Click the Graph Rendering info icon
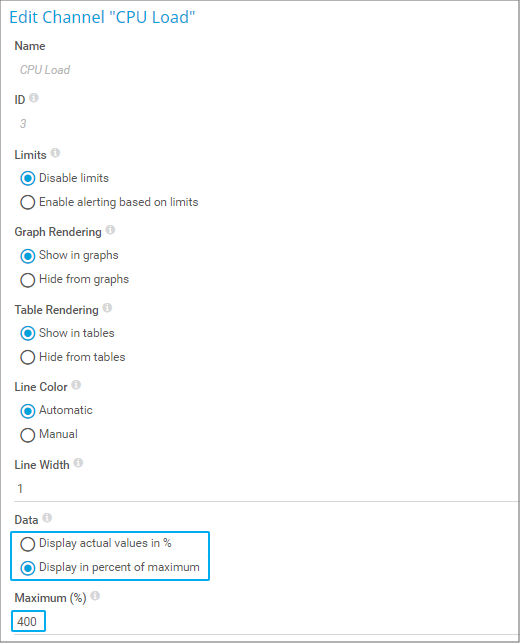This screenshot has width=520, height=643. click(110, 230)
